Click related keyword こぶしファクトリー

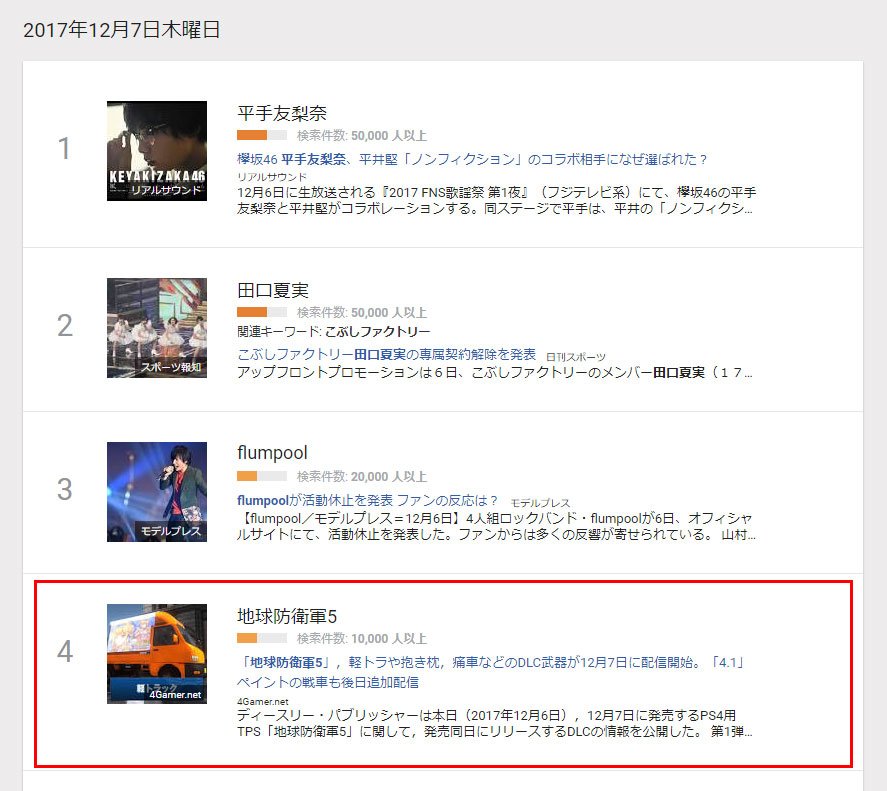(x=377, y=332)
